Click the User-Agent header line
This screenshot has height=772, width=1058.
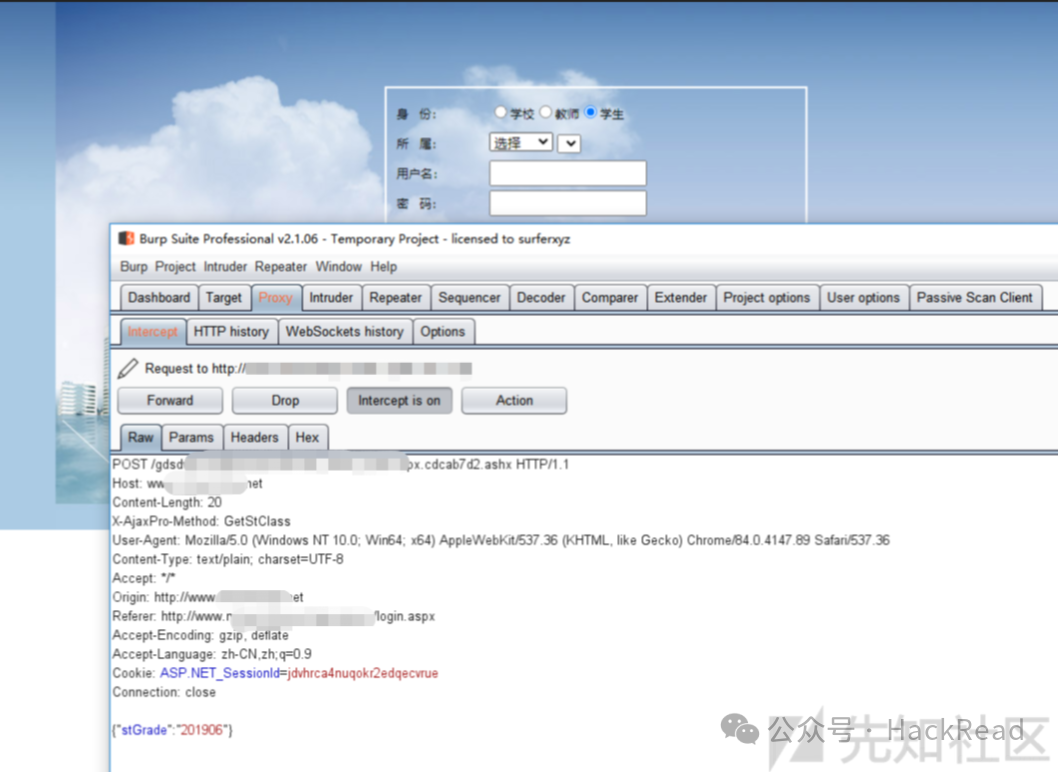[x=501, y=540]
